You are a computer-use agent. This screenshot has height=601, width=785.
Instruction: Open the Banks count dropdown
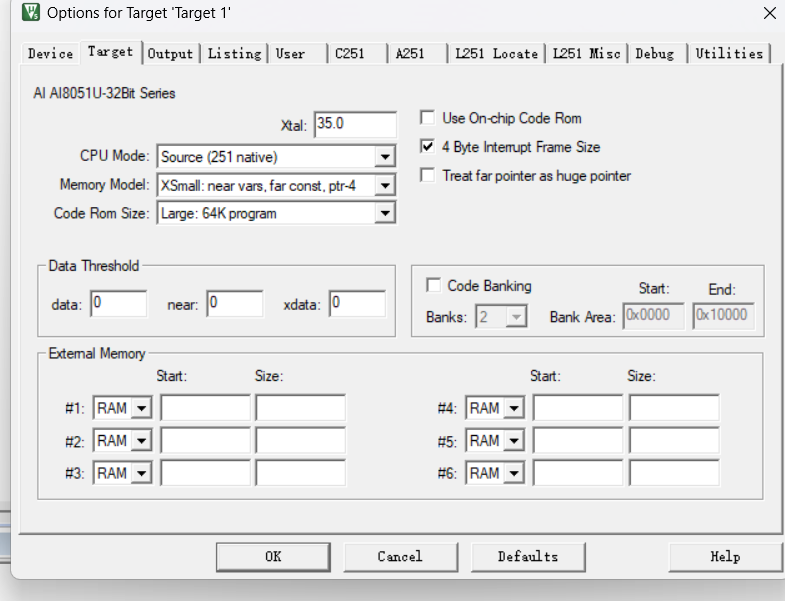coord(516,317)
